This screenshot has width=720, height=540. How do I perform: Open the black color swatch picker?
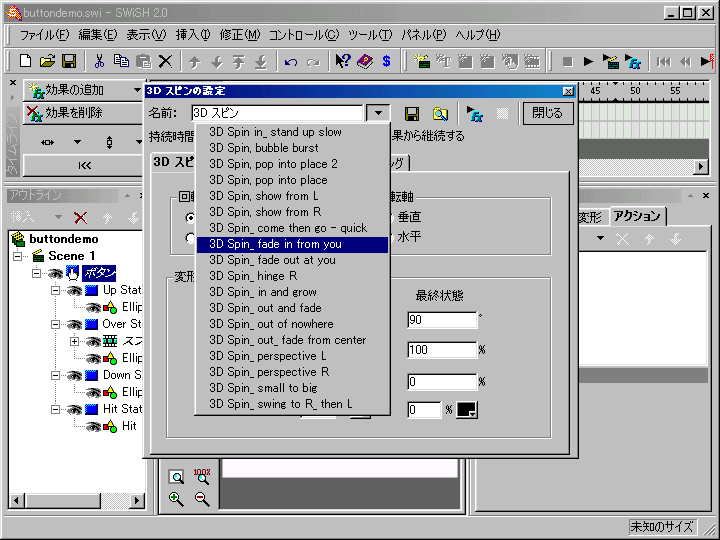(467, 410)
